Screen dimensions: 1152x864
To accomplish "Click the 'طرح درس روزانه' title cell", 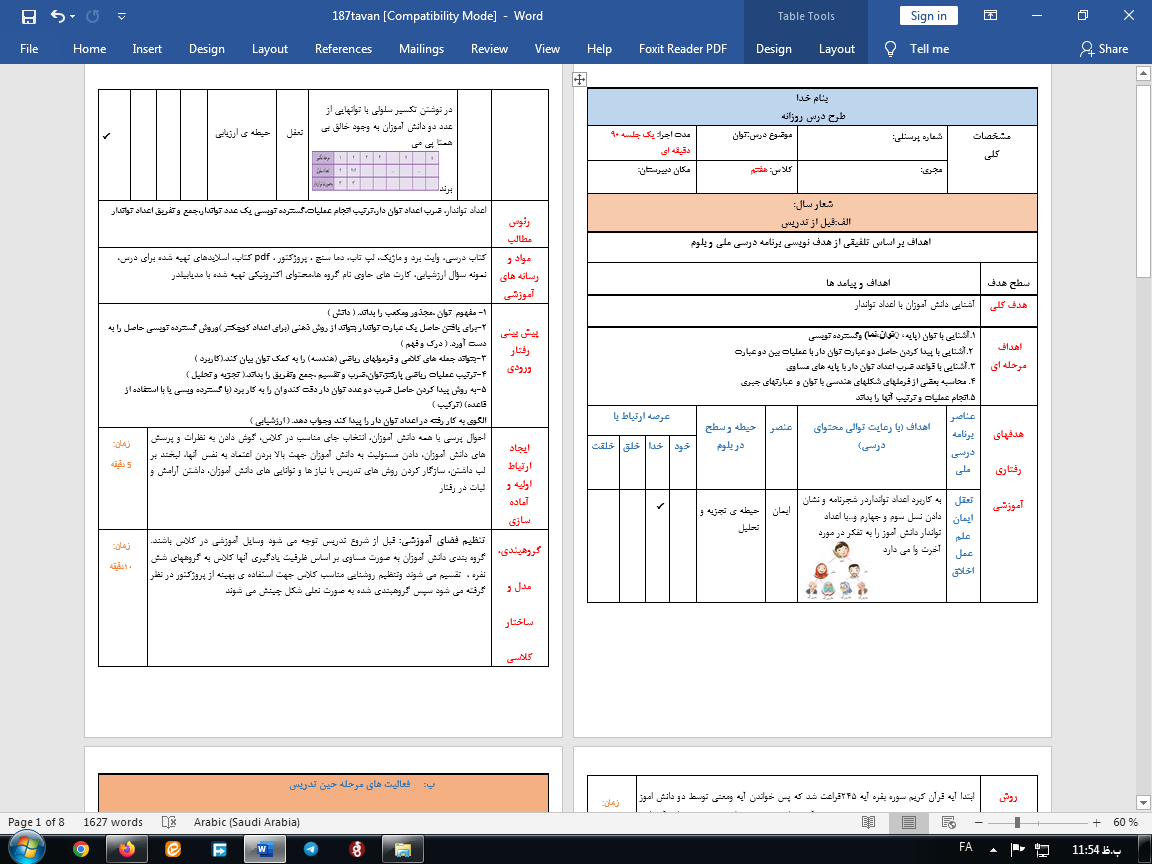I will click(813, 116).
